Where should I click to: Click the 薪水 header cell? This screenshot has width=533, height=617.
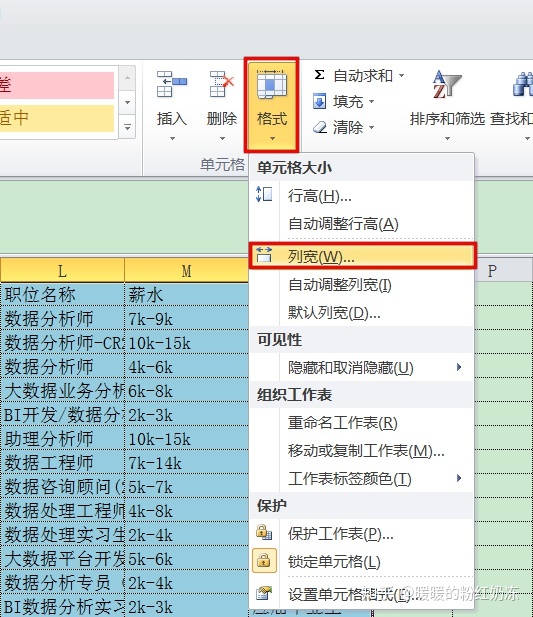[x=186, y=294]
